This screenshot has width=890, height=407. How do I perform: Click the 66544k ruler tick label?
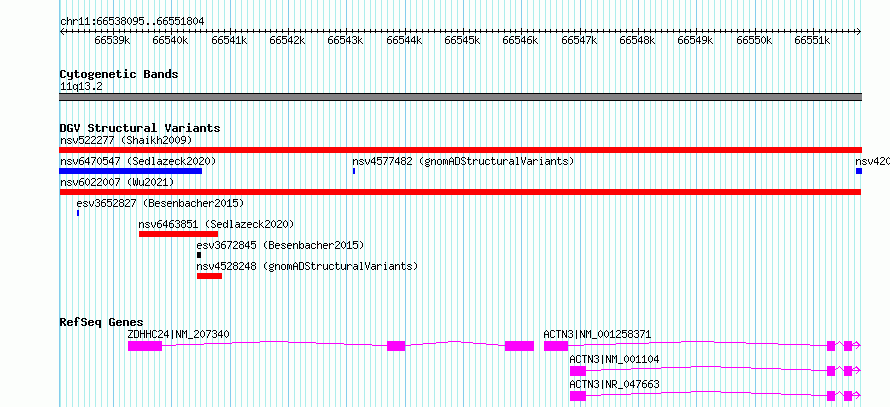pyautogui.click(x=404, y=40)
